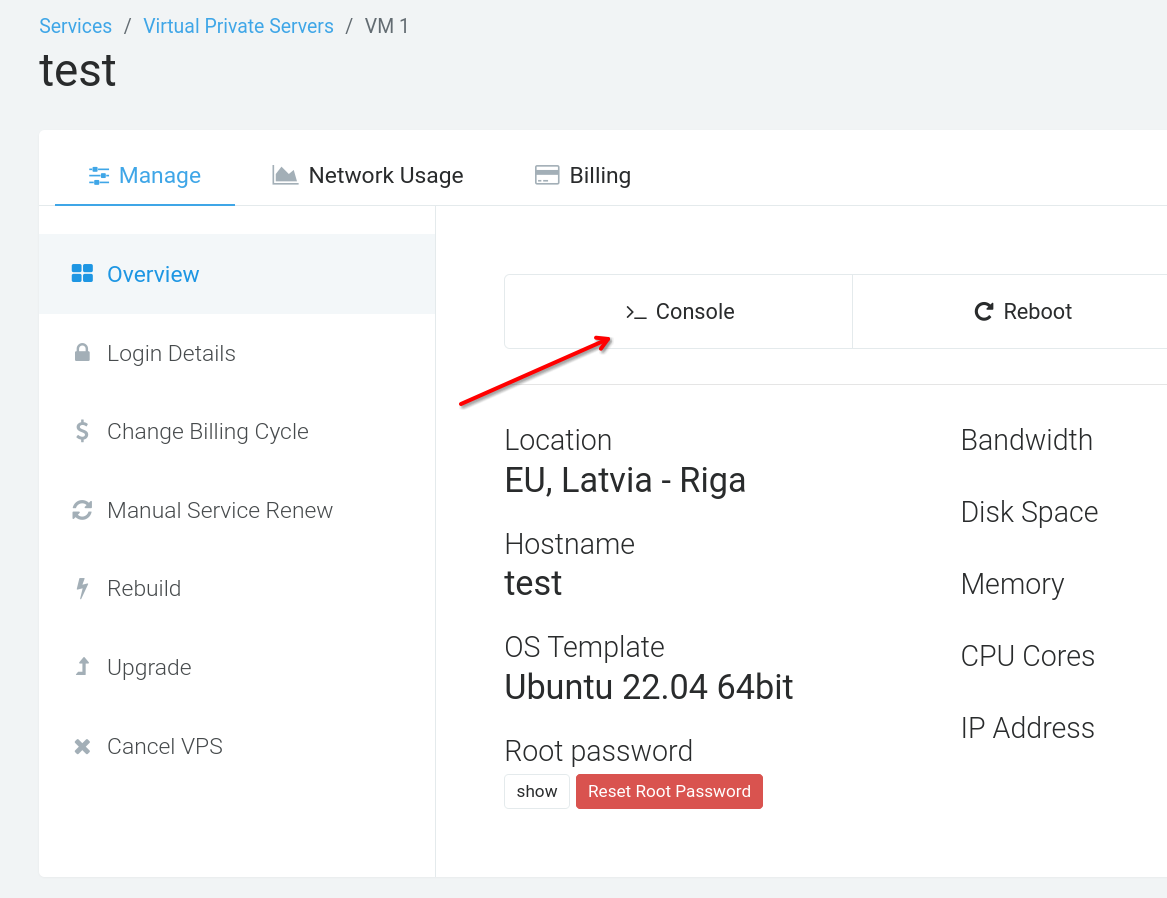Click the card icon on the Billing tab
Viewport: 1167px width, 898px height.
[547, 174]
